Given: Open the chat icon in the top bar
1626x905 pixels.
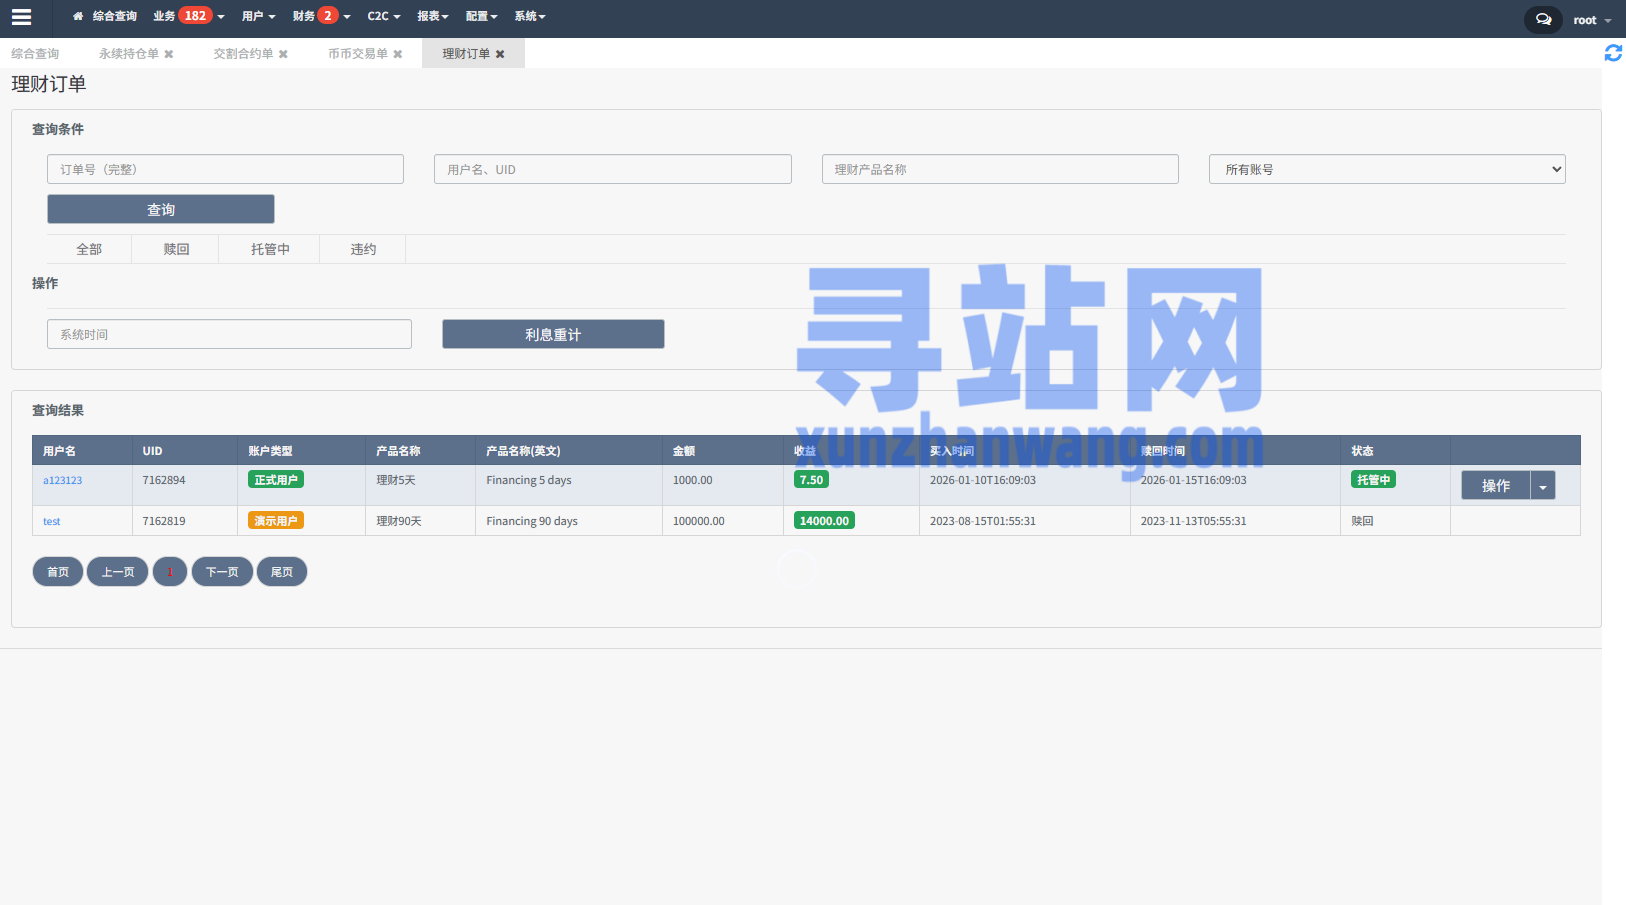Looking at the screenshot, I should (1542, 19).
